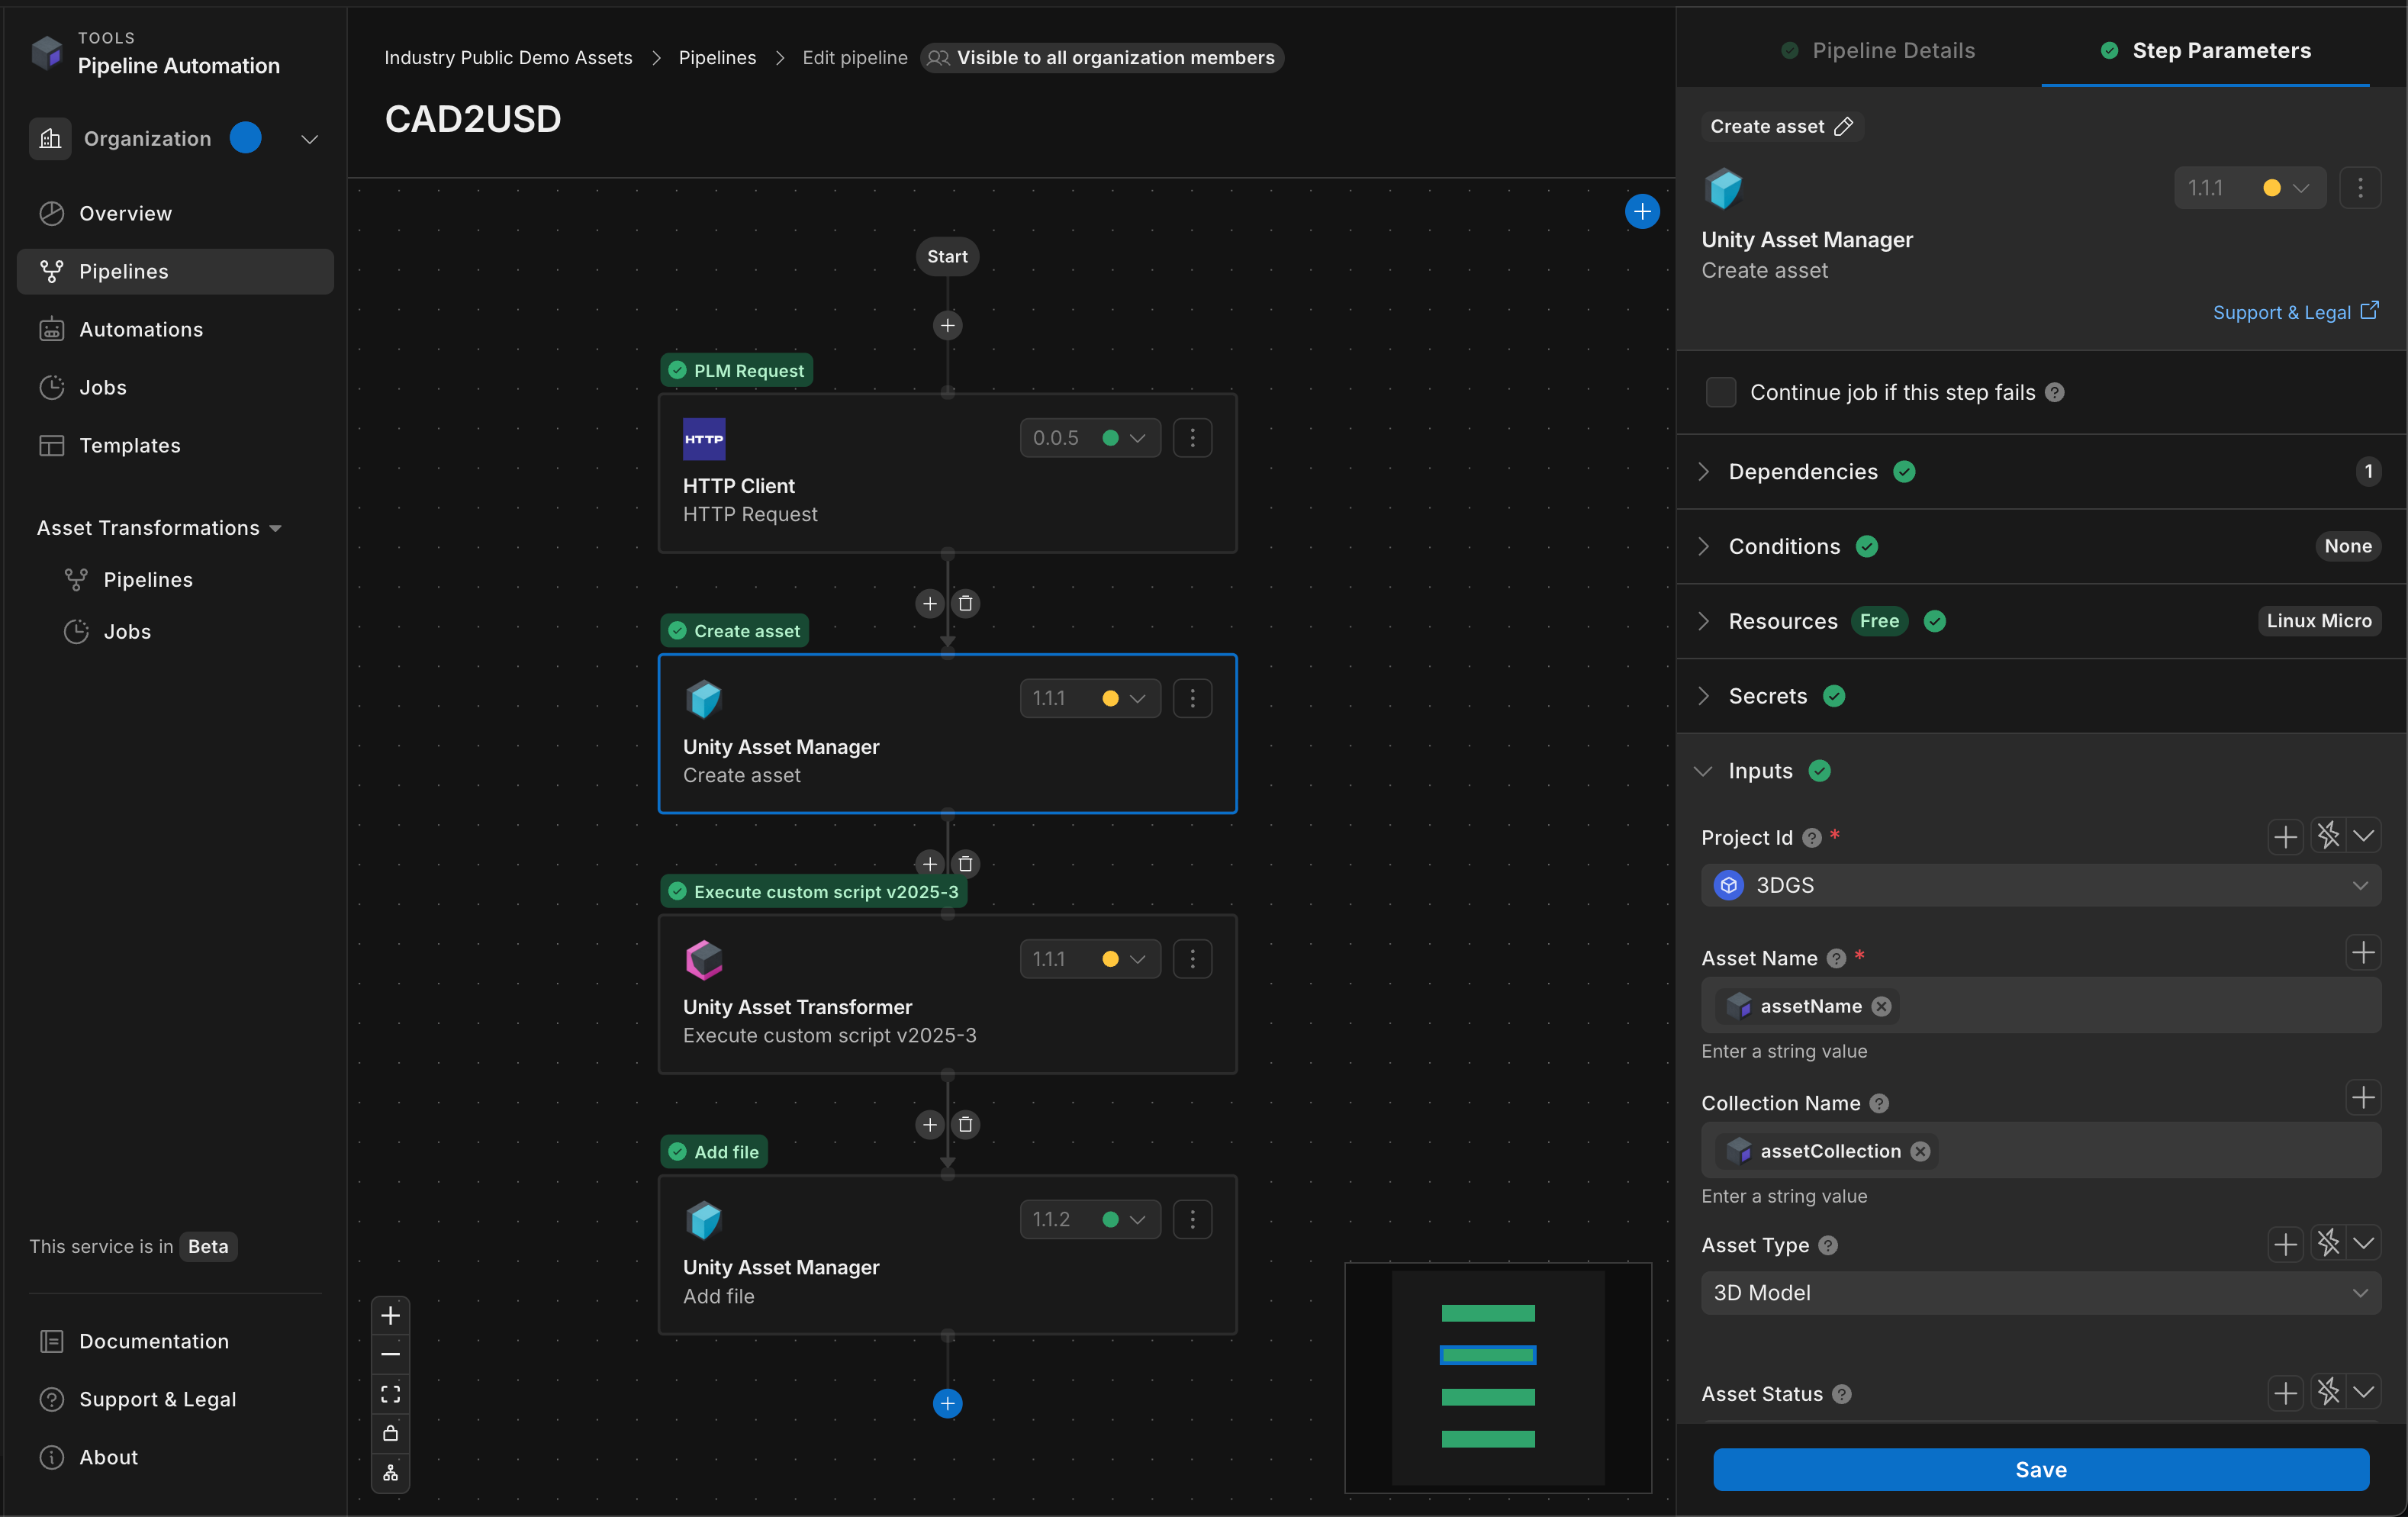Open Automations in the sidebar

point(175,330)
